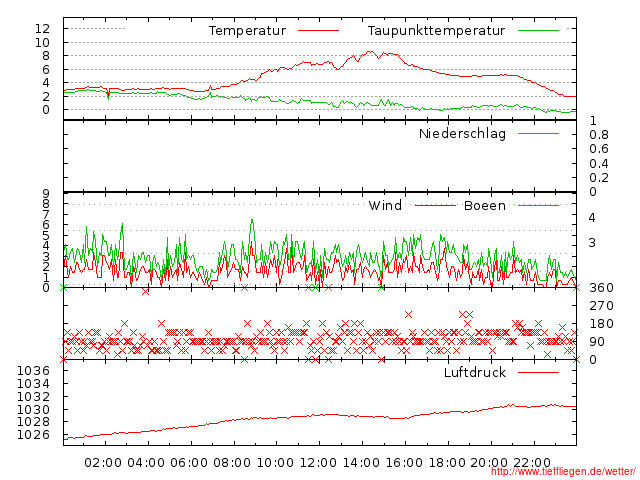Click the Niederschlag legend label

462,134
